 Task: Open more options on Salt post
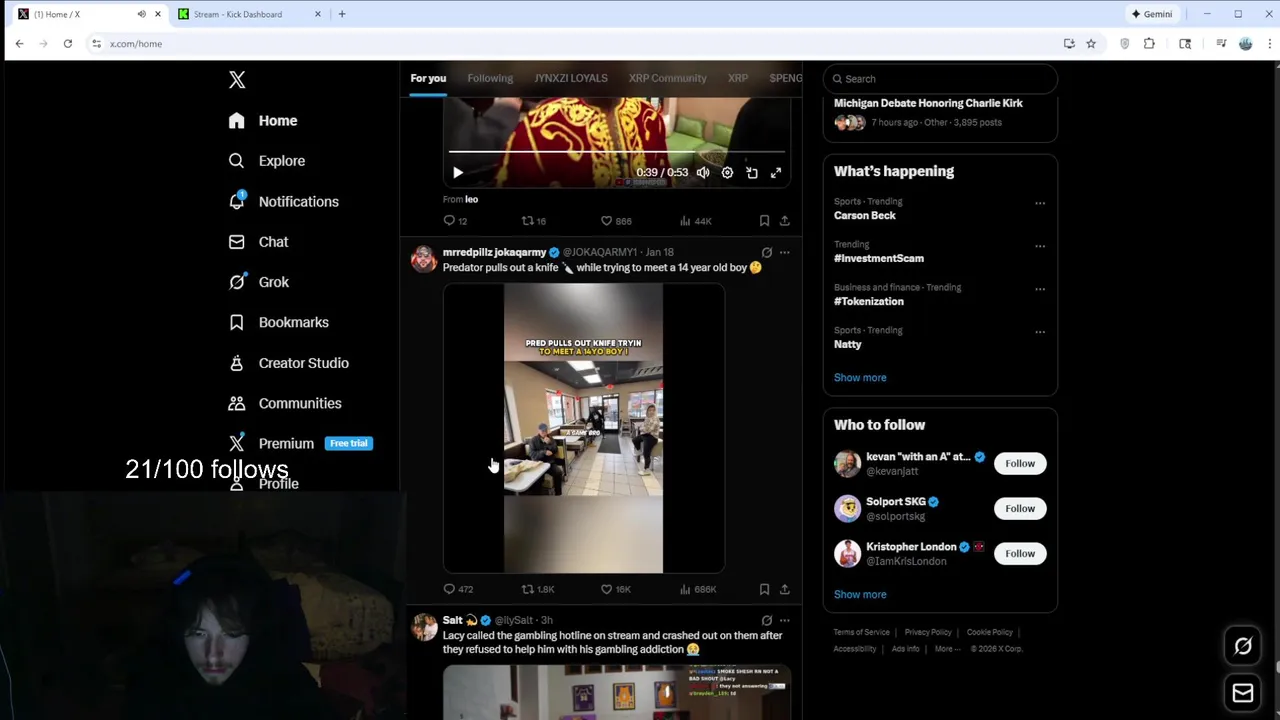click(x=785, y=621)
